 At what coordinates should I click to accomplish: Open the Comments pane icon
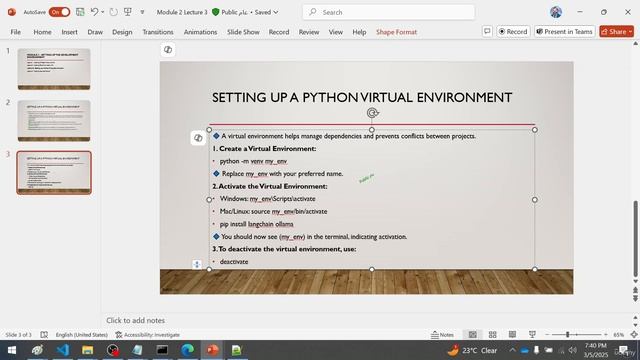(x=487, y=31)
